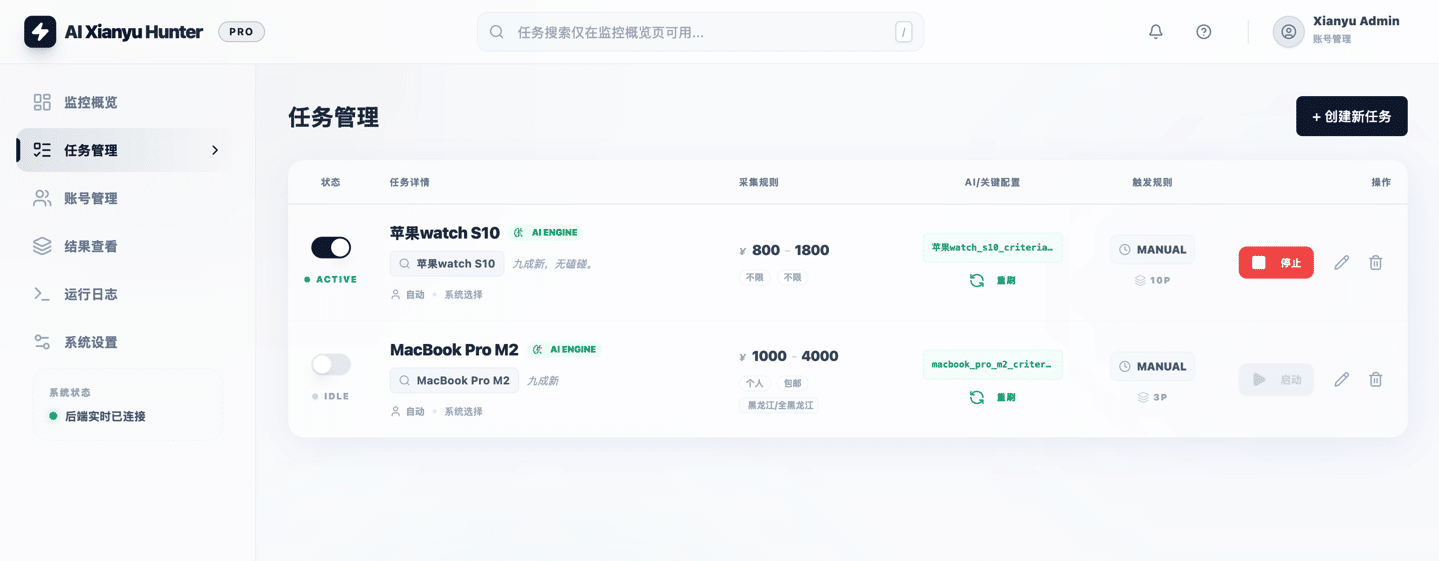Viewport: 1439px width, 561px height.
Task: Click the PRO badge next to the app name
Action: pyautogui.click(x=241, y=32)
